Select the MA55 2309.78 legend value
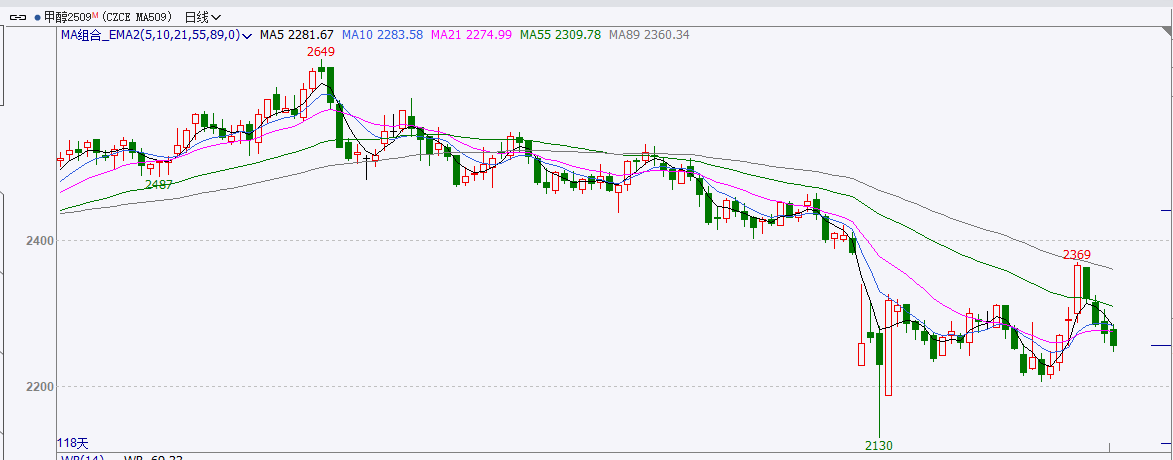 point(560,34)
